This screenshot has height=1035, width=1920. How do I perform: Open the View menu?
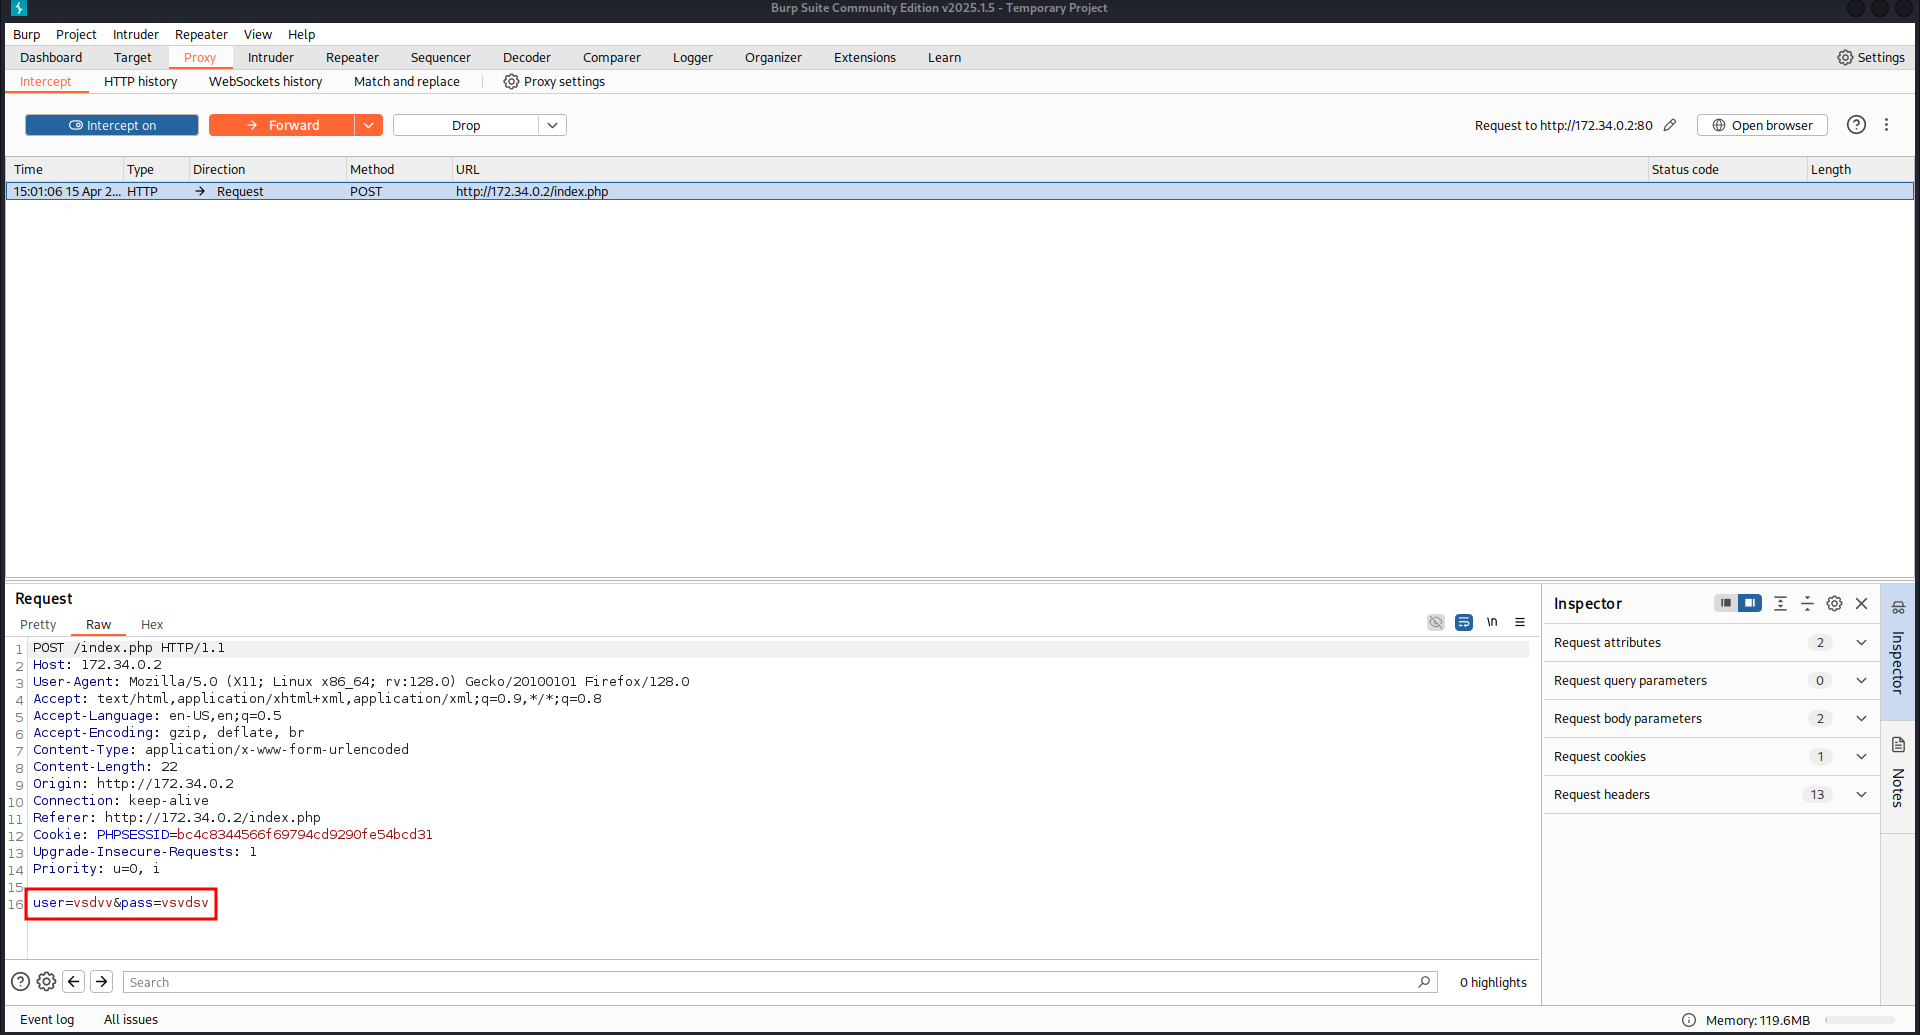[x=258, y=34]
